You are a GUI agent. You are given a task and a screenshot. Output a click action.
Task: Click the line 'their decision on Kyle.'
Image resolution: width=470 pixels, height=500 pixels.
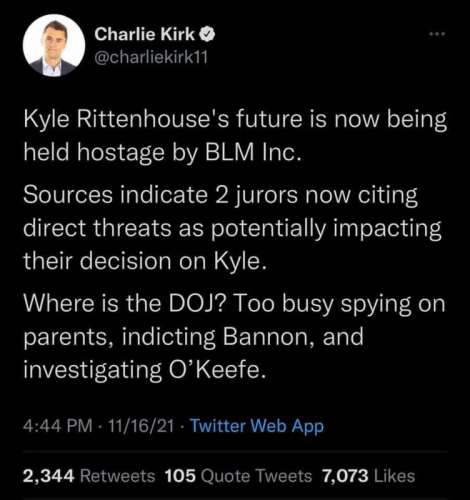tap(145, 261)
